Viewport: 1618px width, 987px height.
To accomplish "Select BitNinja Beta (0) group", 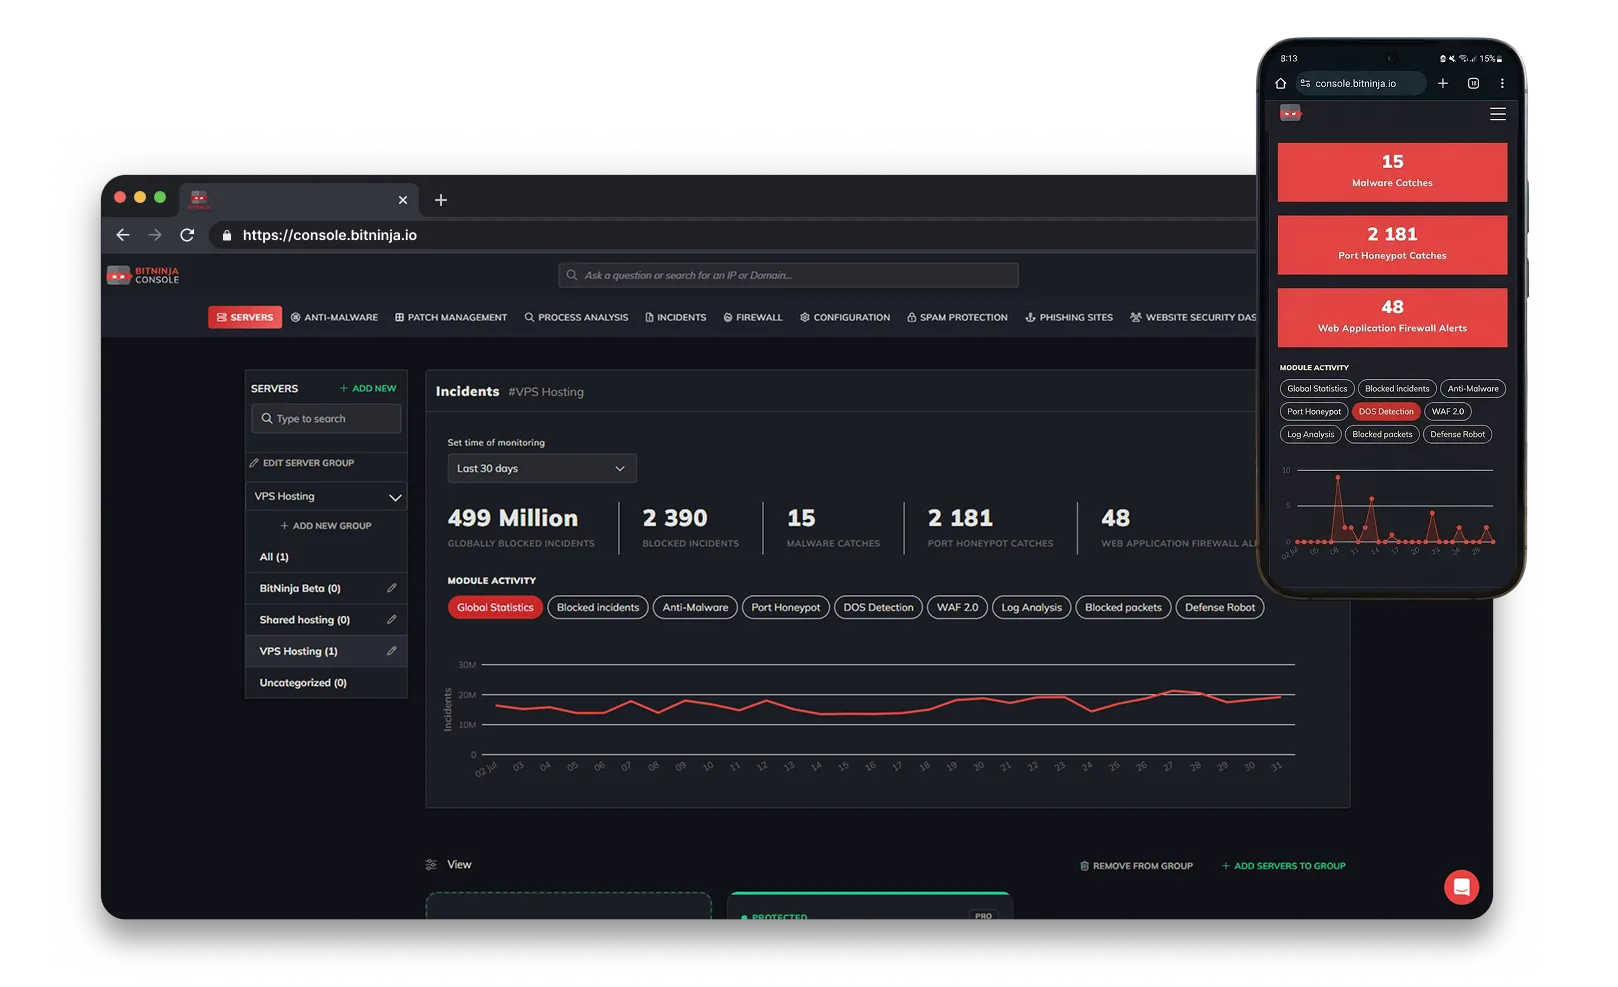I will [x=300, y=588].
